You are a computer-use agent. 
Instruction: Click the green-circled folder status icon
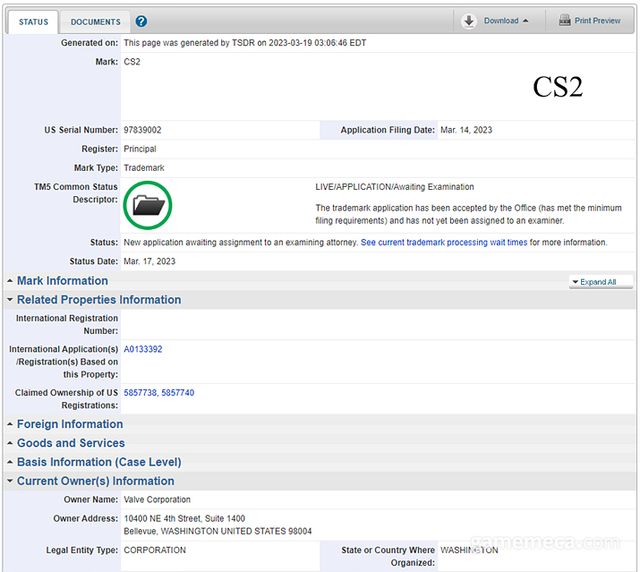[x=148, y=205]
